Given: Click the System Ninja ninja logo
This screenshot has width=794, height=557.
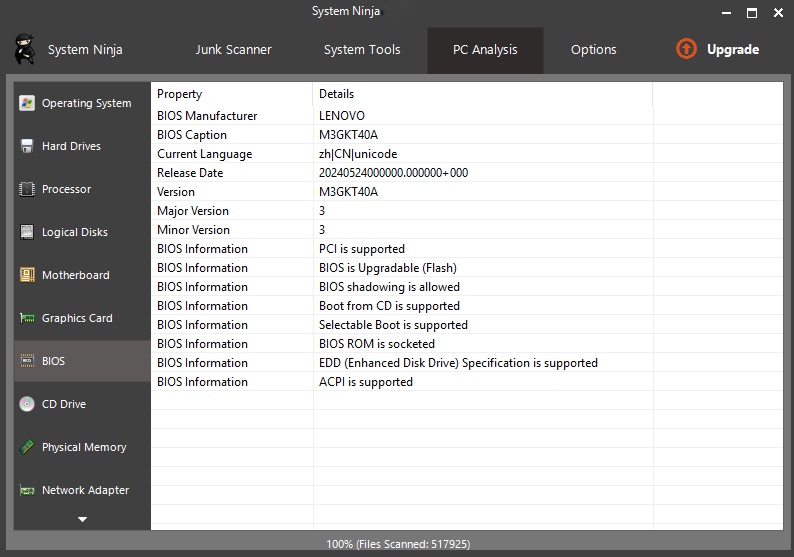Looking at the screenshot, I should (x=25, y=49).
